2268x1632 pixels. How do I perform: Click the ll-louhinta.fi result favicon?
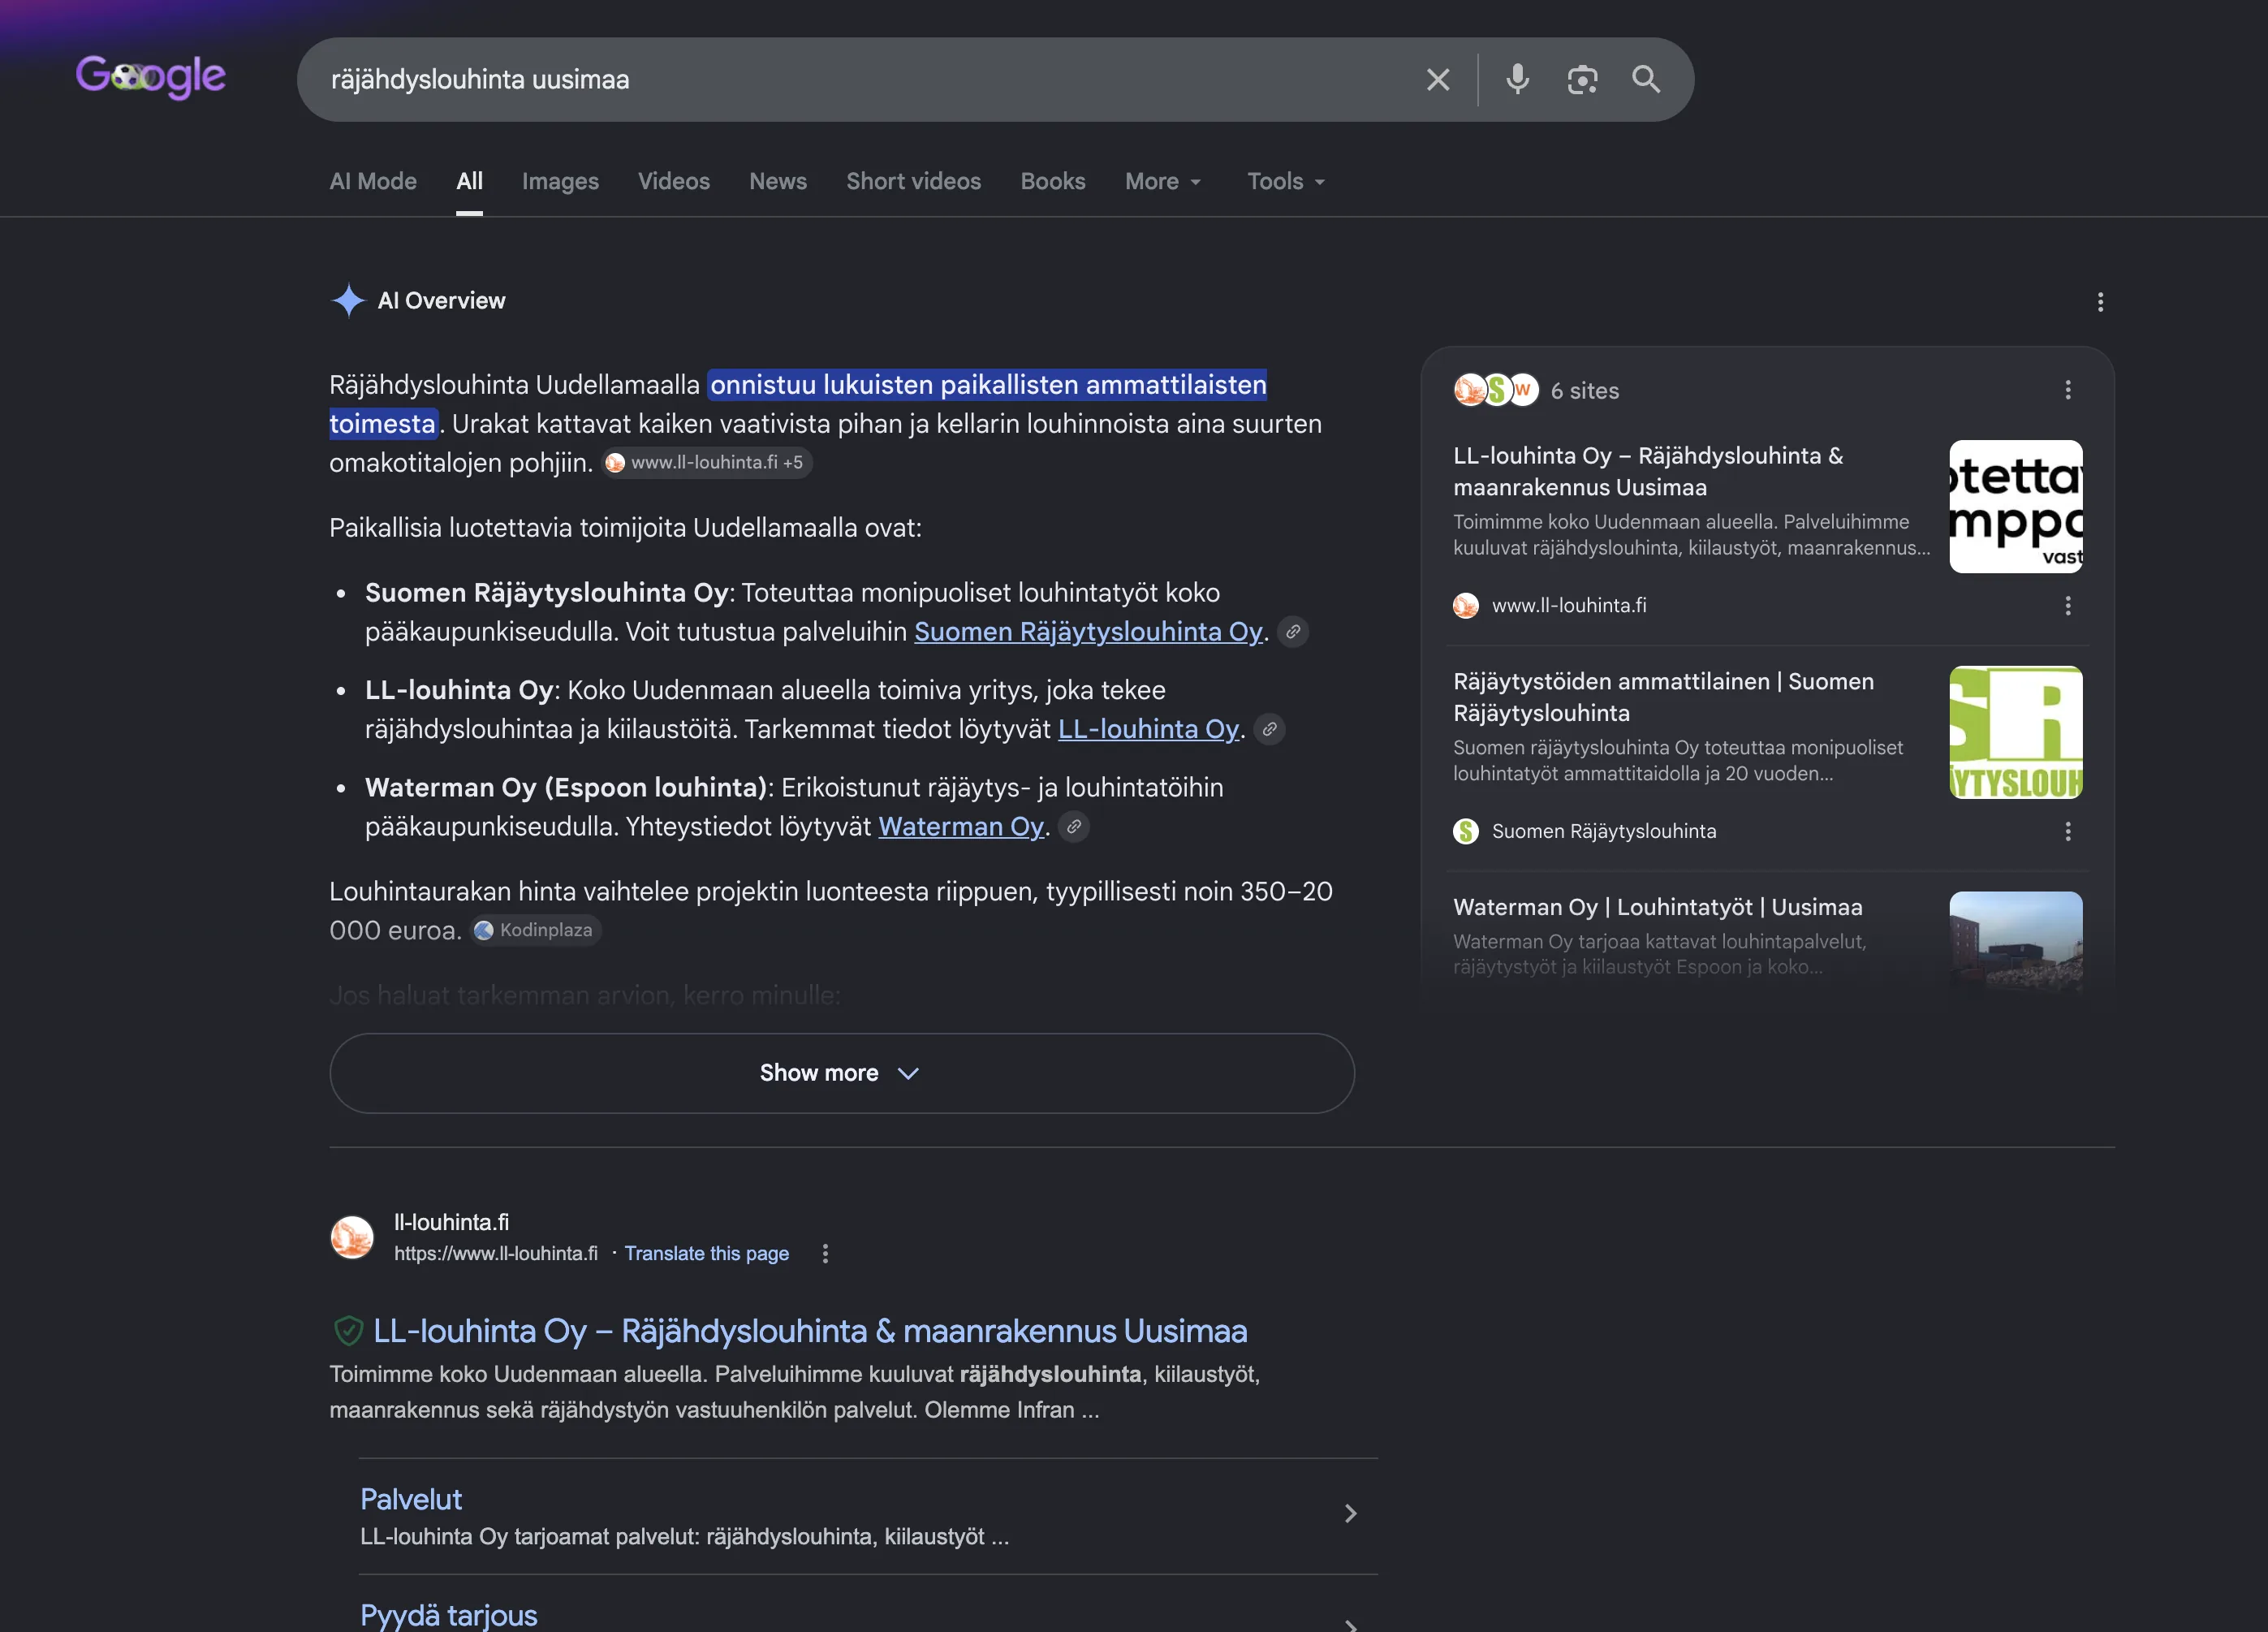tap(352, 1237)
